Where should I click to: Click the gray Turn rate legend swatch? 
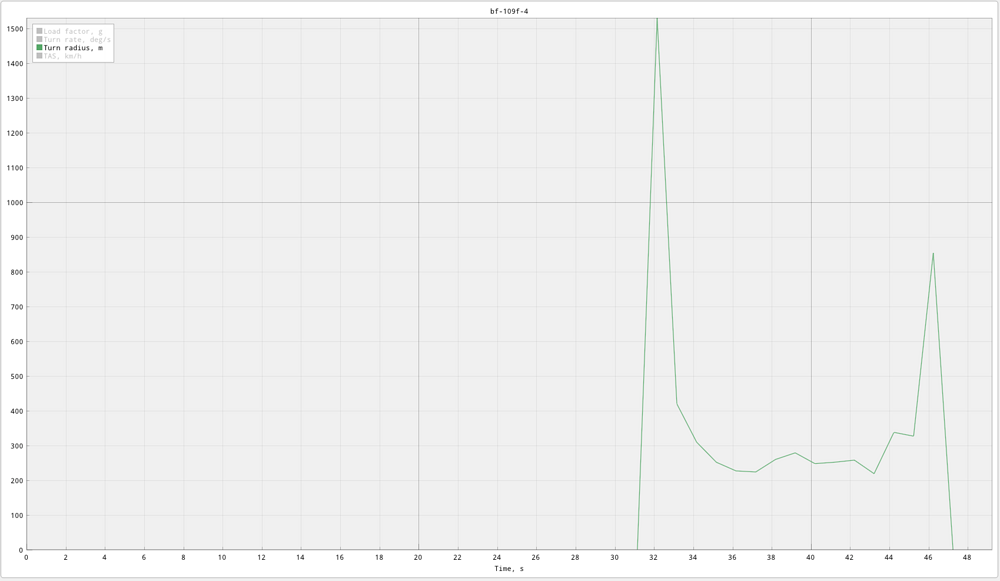(x=40, y=39)
